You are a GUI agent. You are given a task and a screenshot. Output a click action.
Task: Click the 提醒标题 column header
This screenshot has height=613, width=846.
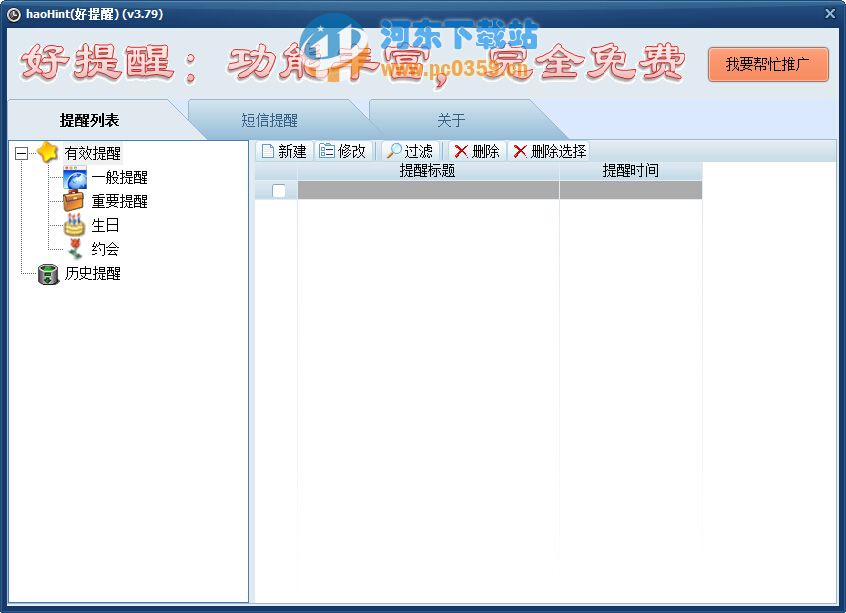(x=427, y=170)
